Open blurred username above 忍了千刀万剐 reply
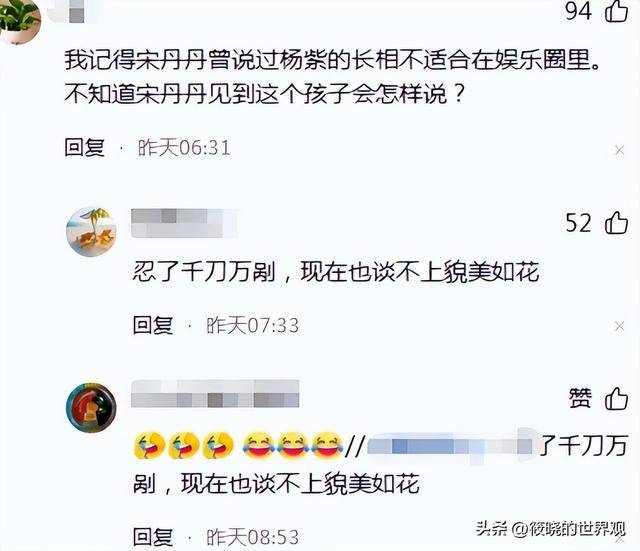The image size is (640, 551). 183,223
